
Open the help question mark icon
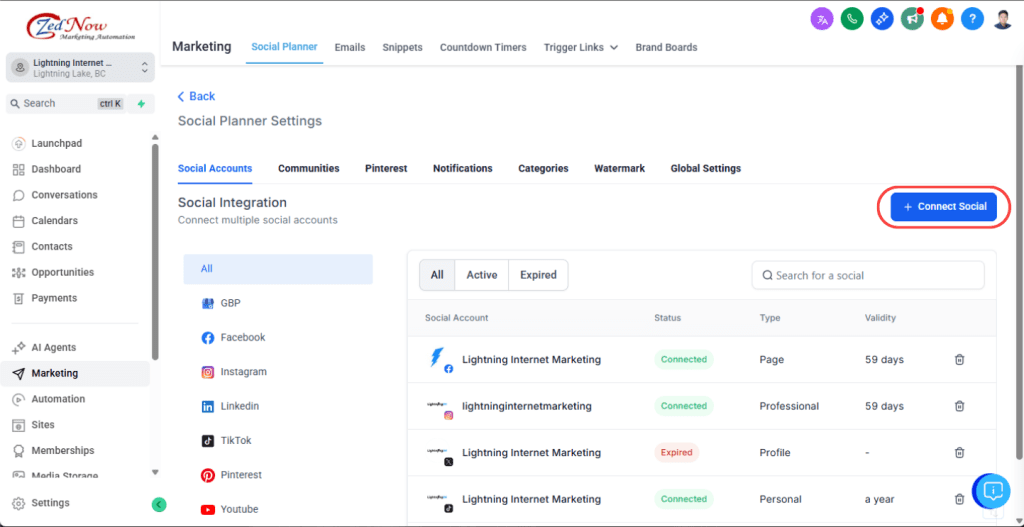972,19
